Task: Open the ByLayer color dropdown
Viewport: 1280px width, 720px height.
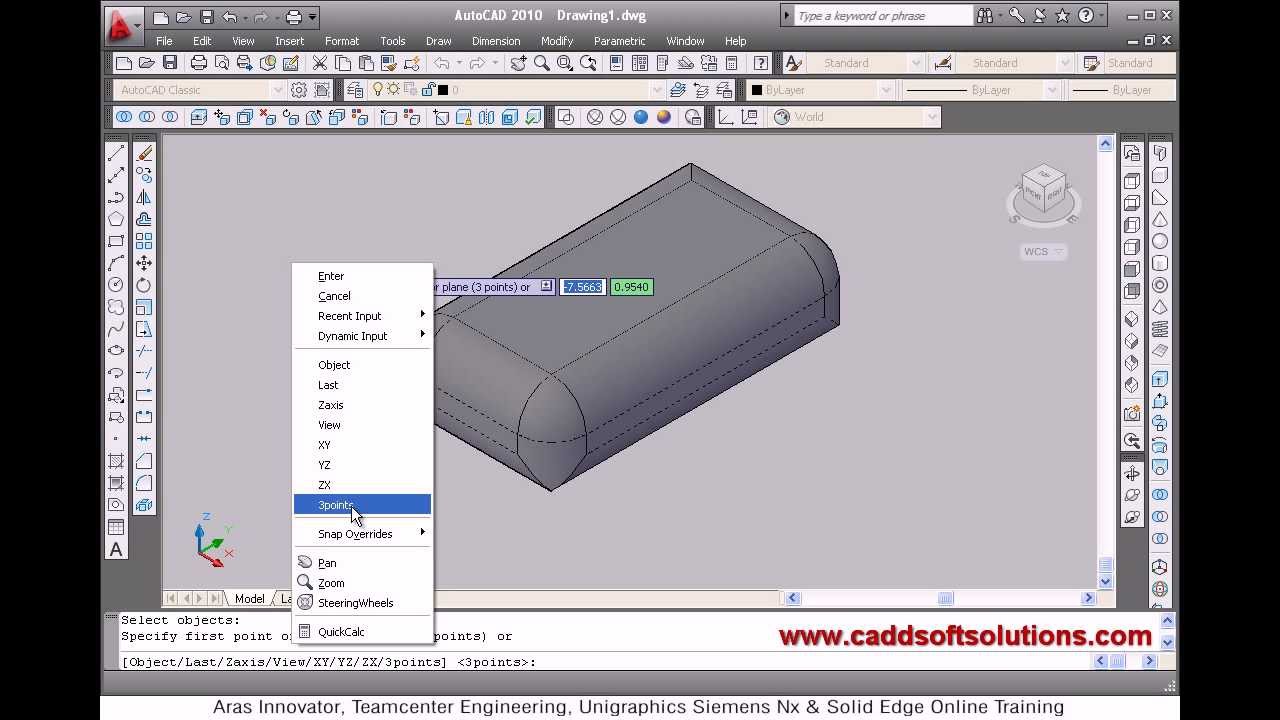Action: pos(885,90)
